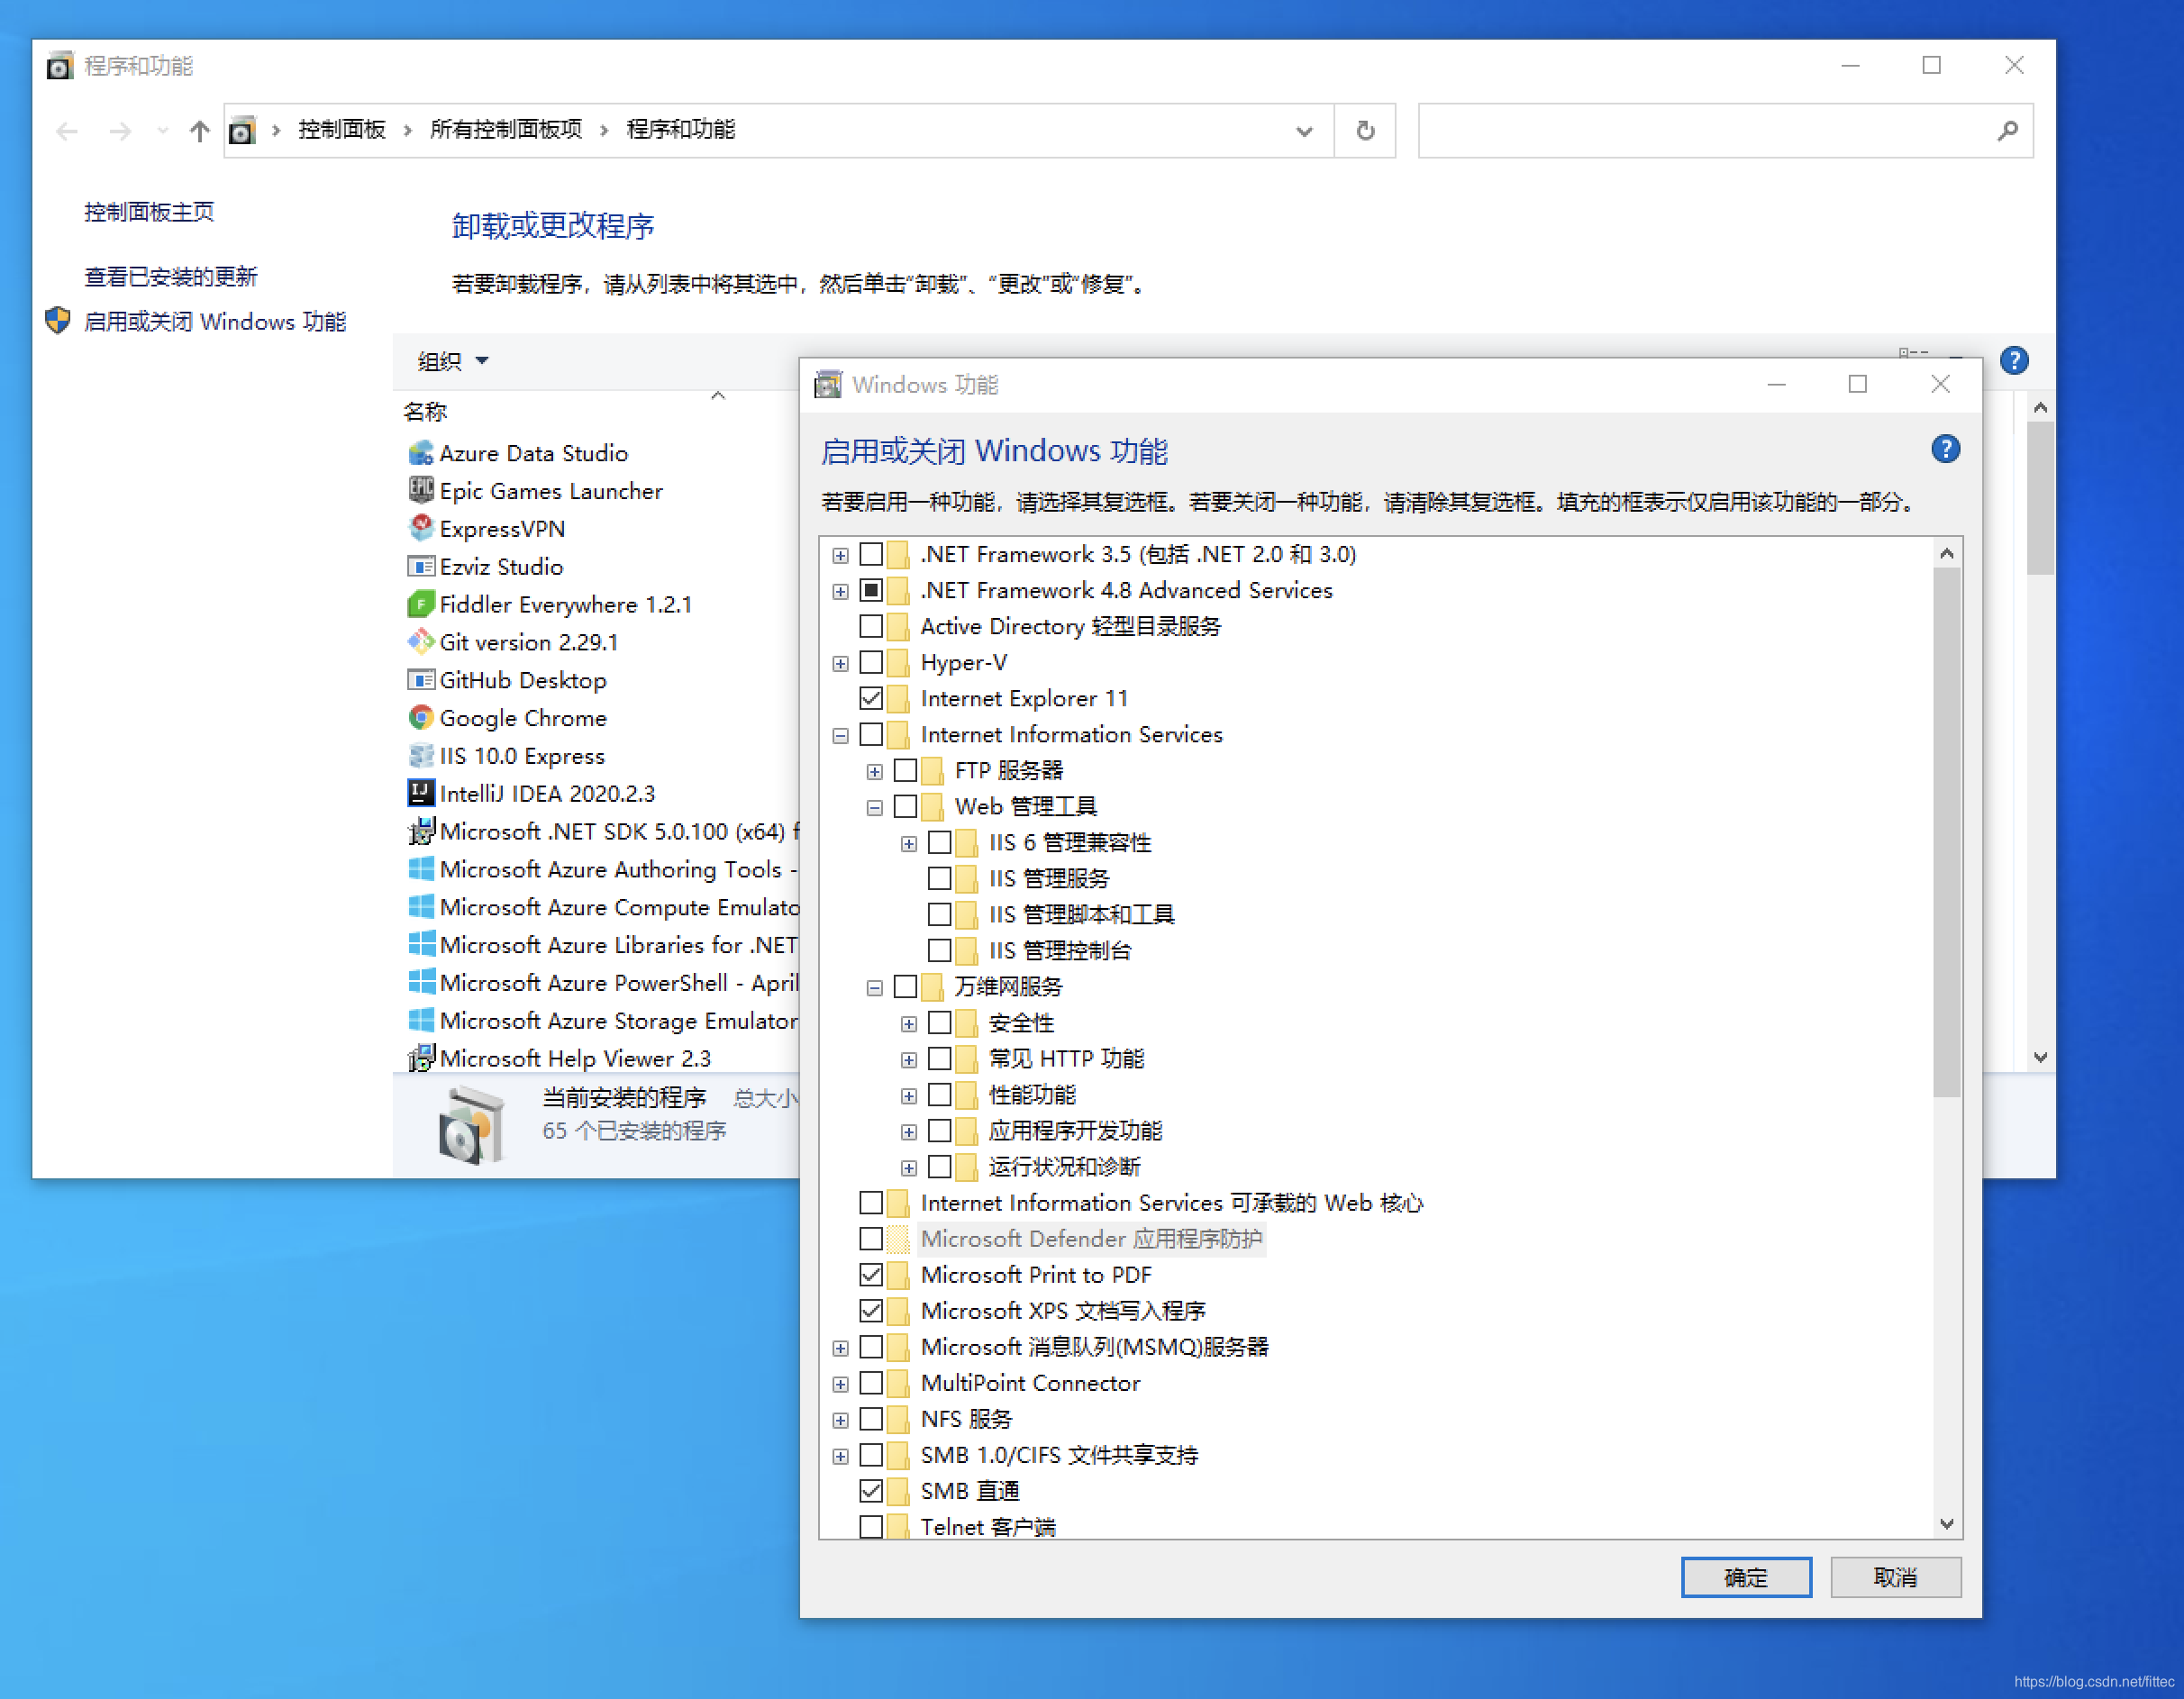The height and width of the screenshot is (1699, 2184).
Task: Click the search magnifier icon in Programs window
Action: [2007, 131]
